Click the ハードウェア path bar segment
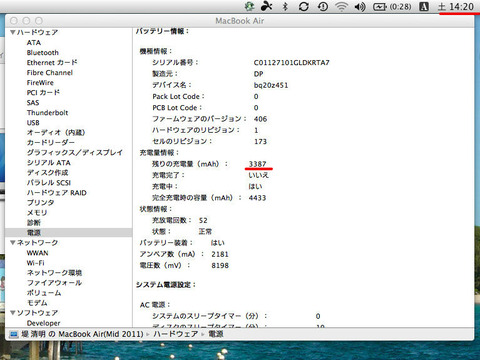 pyautogui.click(x=176, y=334)
